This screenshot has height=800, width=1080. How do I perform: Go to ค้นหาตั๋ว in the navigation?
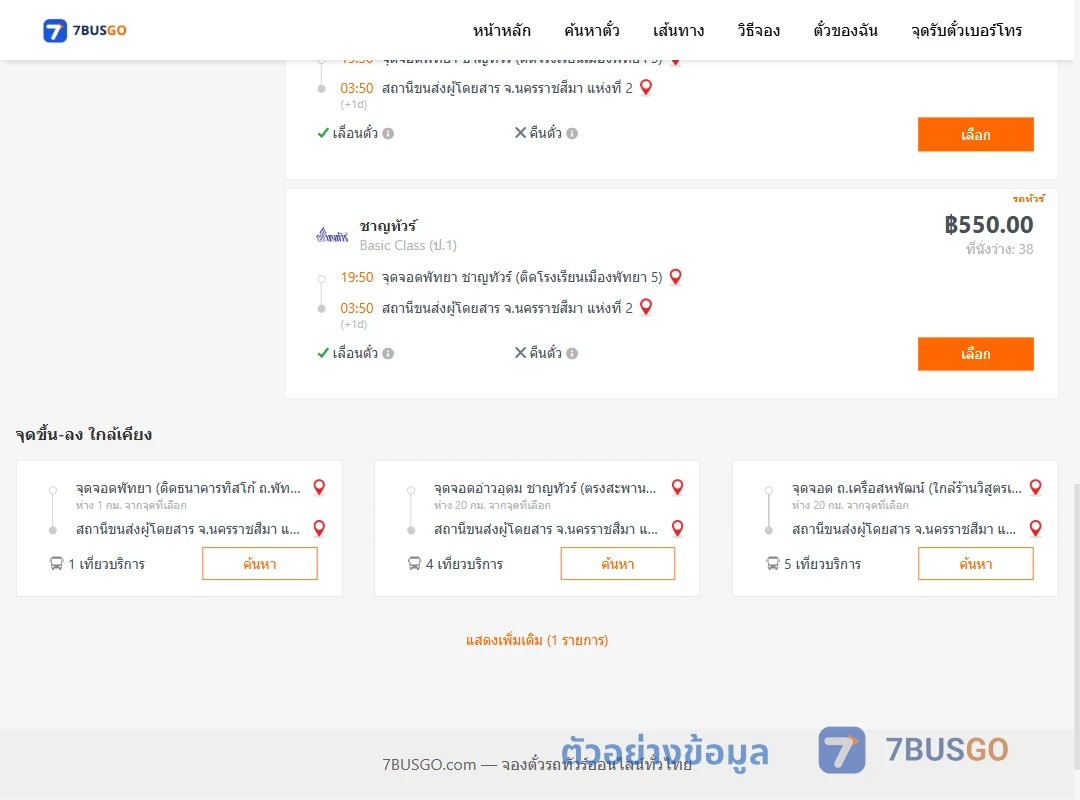click(x=592, y=30)
